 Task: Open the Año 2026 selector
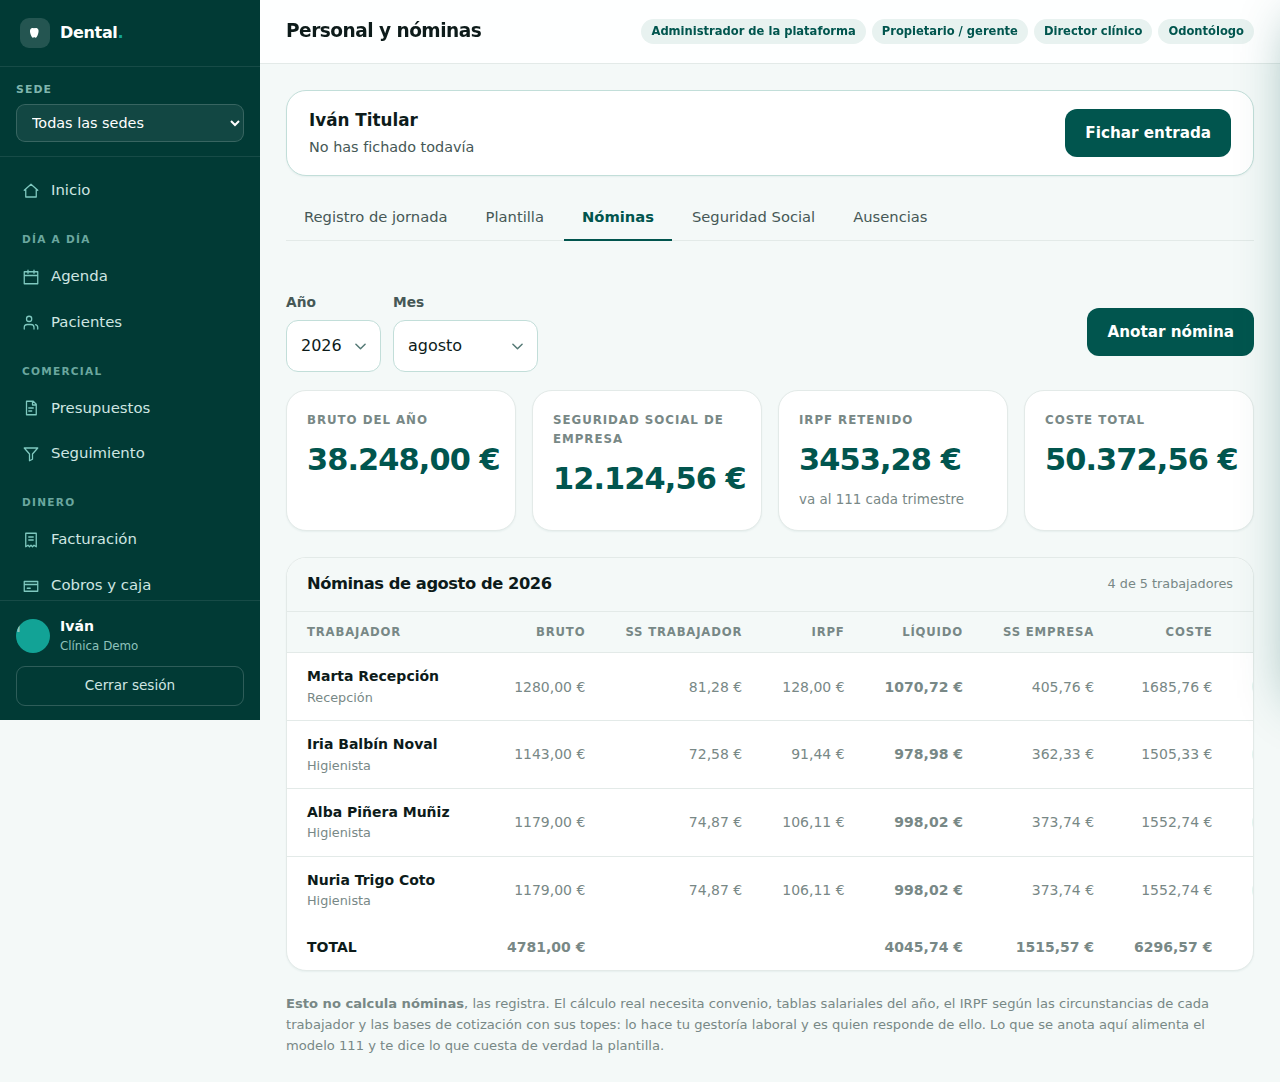point(333,346)
